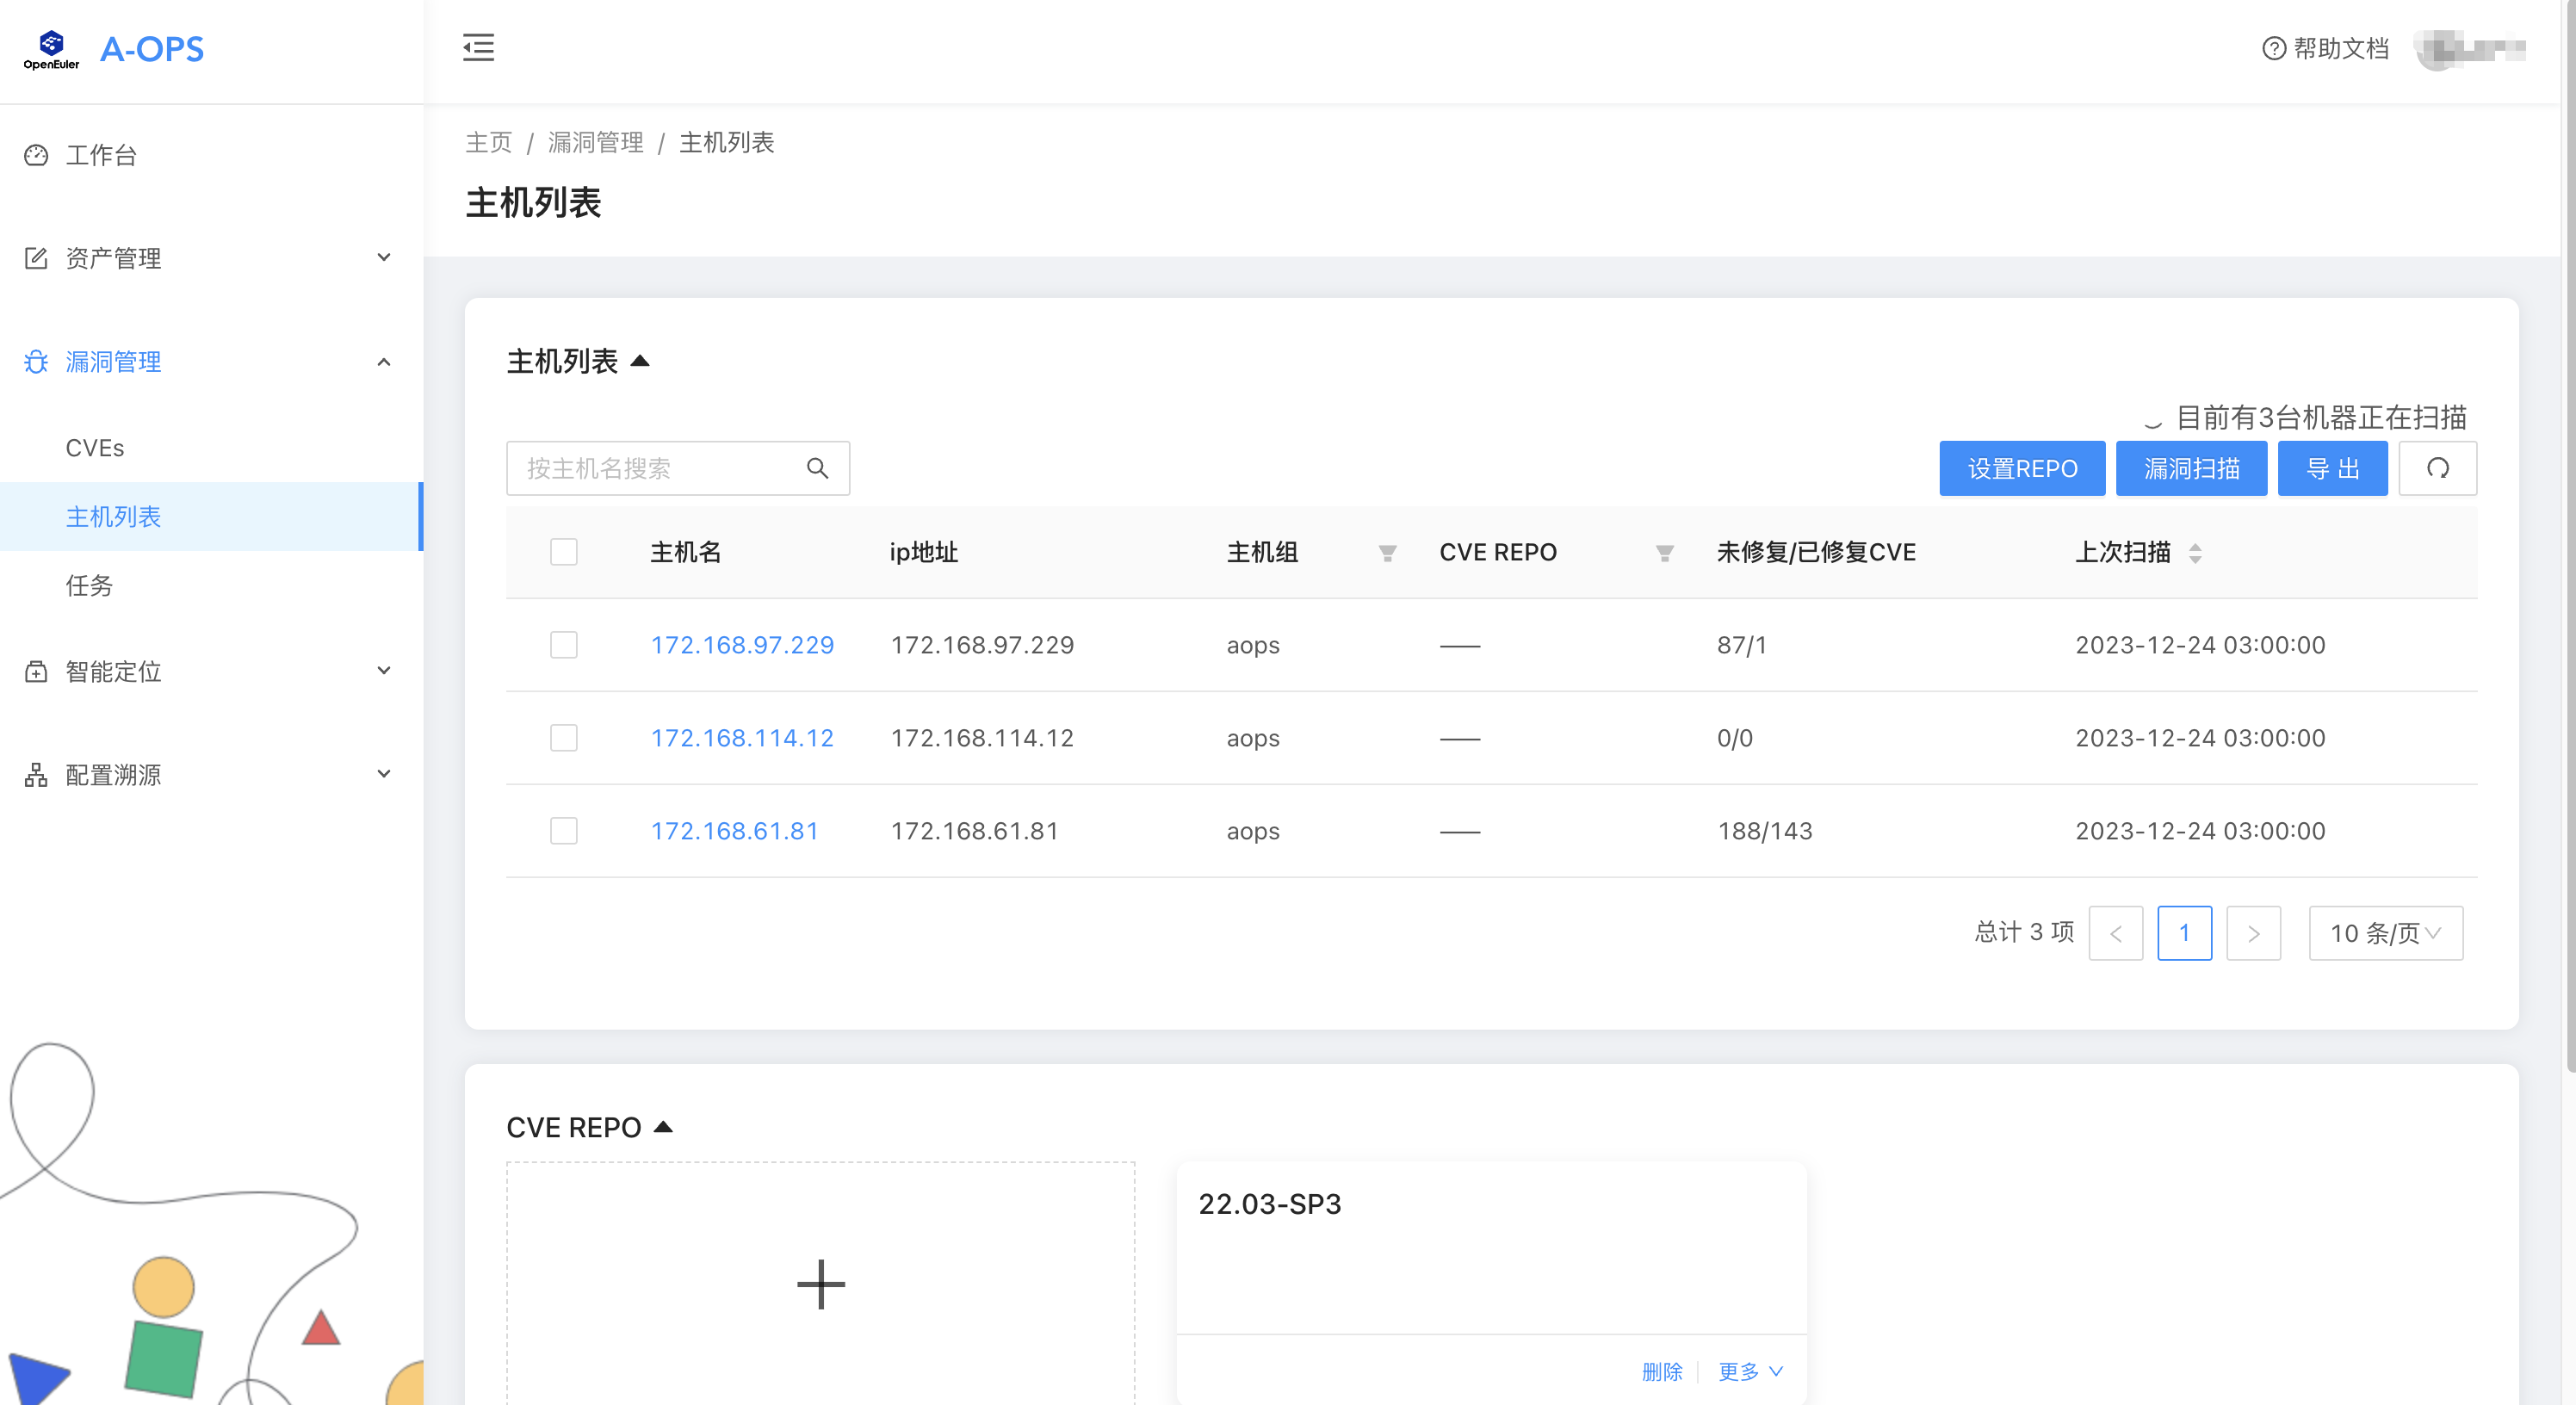Collapse sidebar with the menu fold icon
2576x1405 pixels.
478,47
